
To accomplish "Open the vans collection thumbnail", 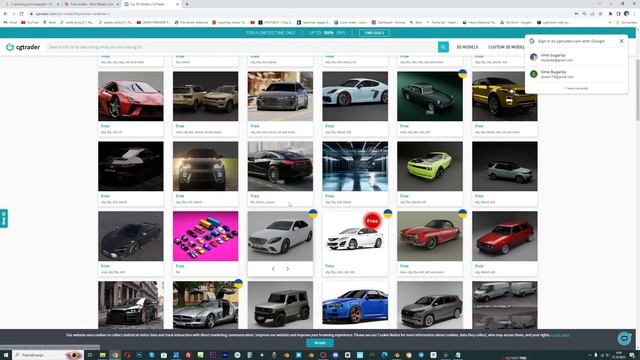I will pyautogui.click(x=504, y=305).
